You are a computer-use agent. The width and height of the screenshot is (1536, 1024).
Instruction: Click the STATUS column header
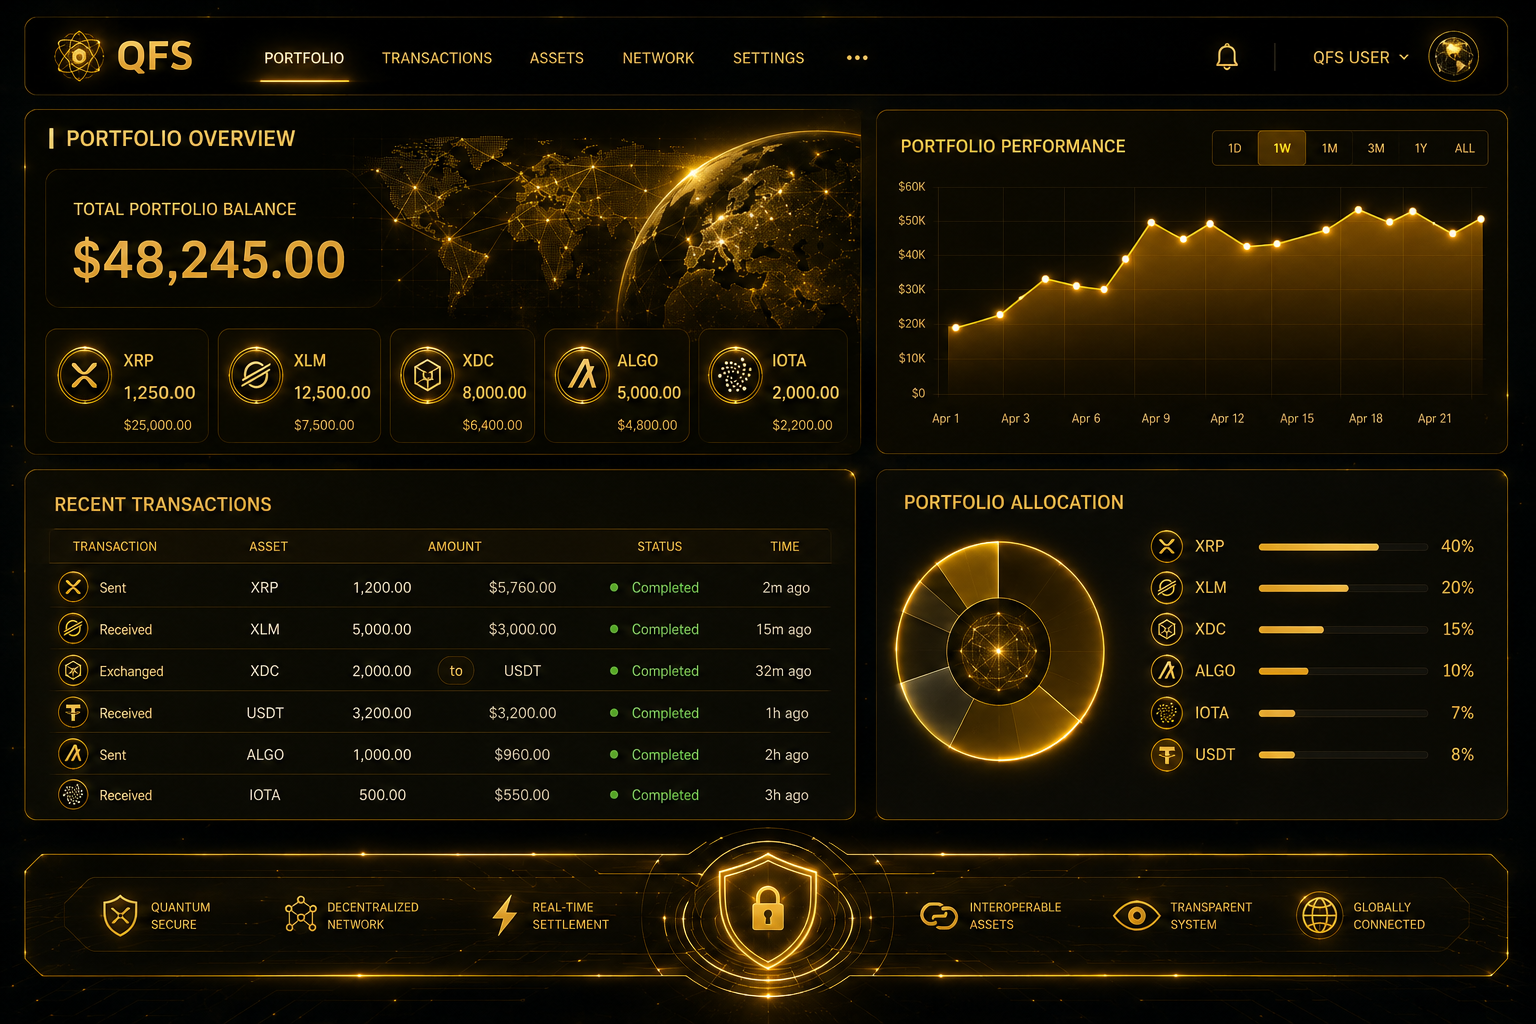(660, 547)
